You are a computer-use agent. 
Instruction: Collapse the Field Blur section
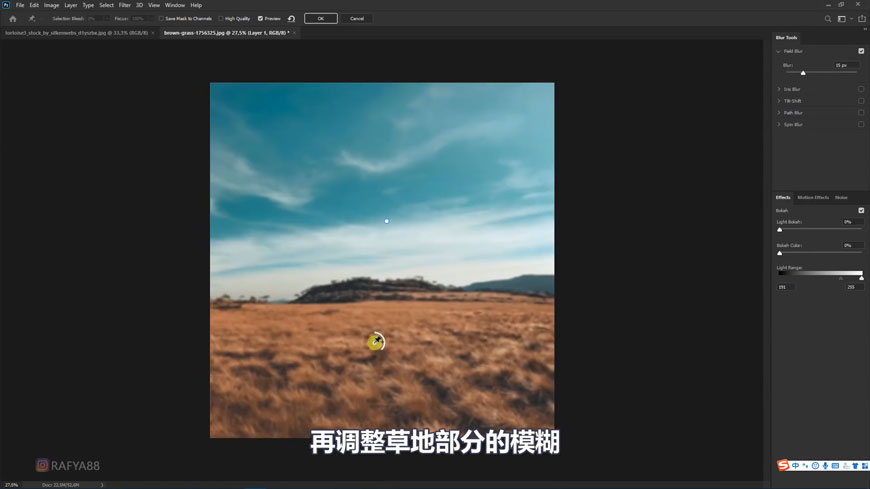tap(779, 51)
